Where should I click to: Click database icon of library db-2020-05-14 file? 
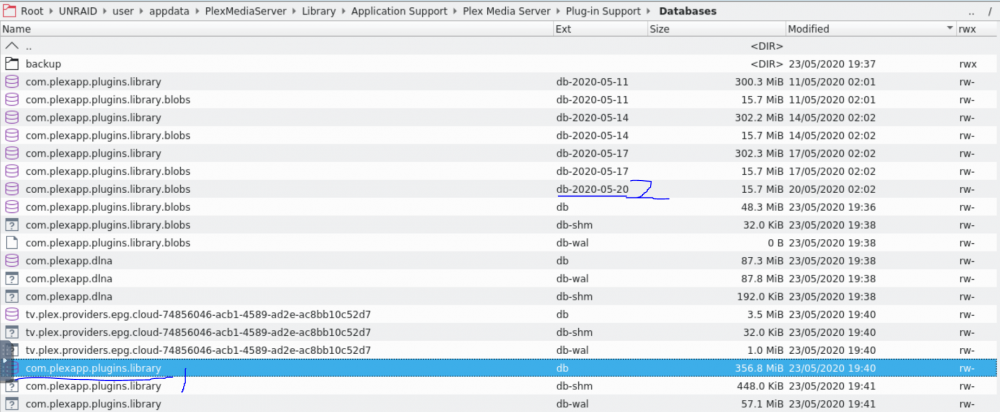tap(11, 117)
